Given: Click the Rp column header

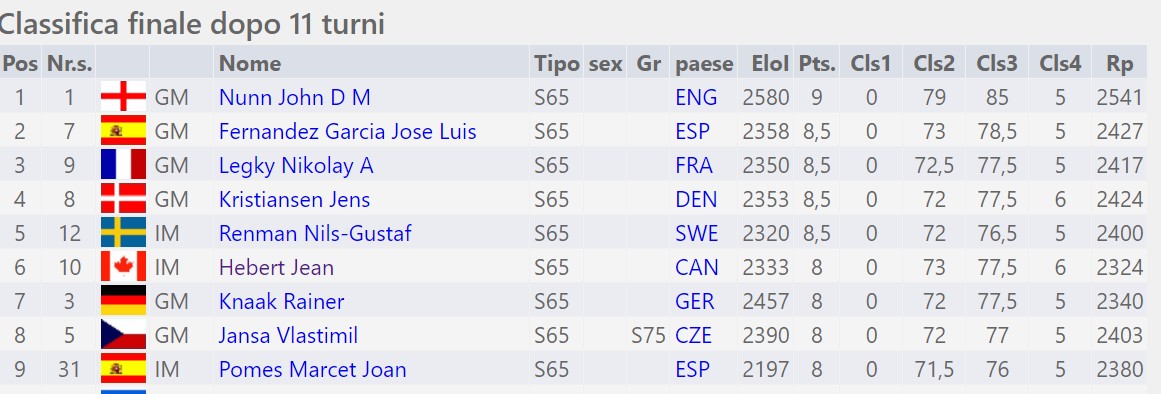Looking at the screenshot, I should coord(1120,64).
